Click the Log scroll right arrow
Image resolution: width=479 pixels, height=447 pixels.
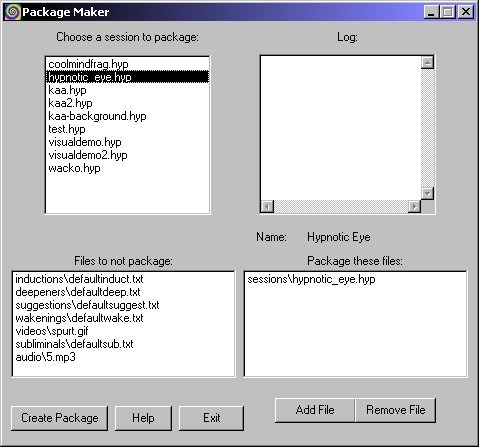tap(414, 207)
